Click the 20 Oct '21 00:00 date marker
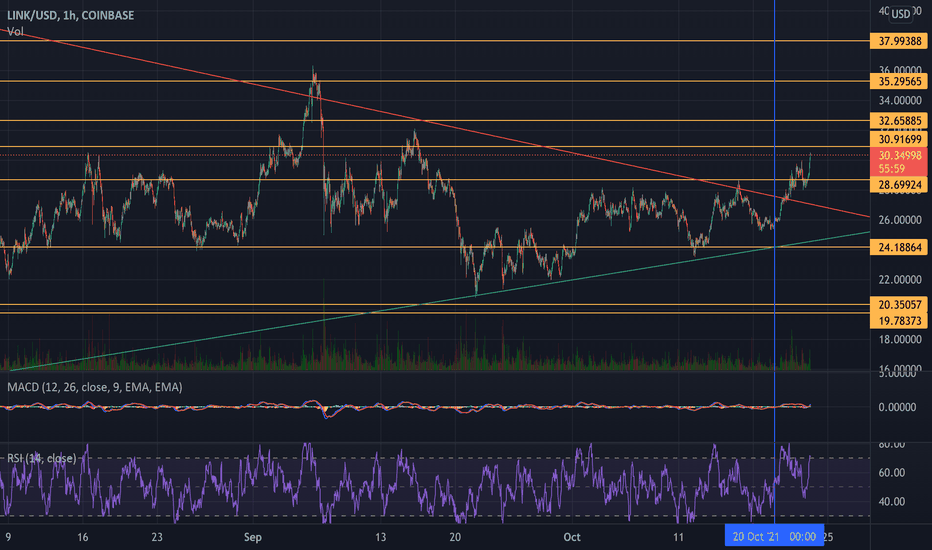Viewport: 932px width, 550px height. click(x=774, y=536)
